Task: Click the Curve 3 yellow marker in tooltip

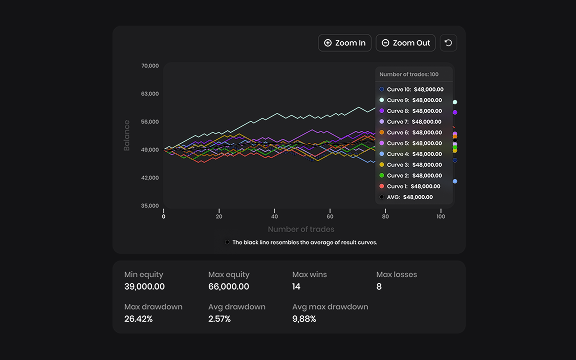Action: coord(382,165)
